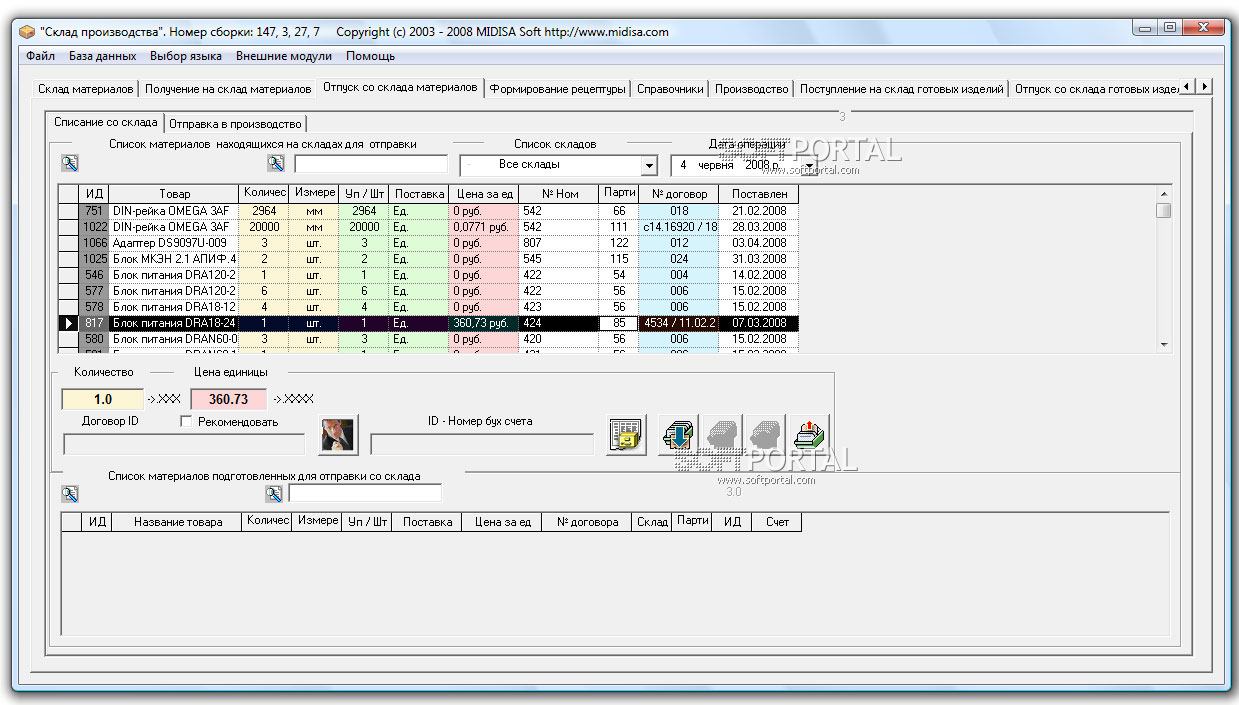Click the red up-arrow tray button
This screenshot has width=1239, height=705.
tap(809, 435)
